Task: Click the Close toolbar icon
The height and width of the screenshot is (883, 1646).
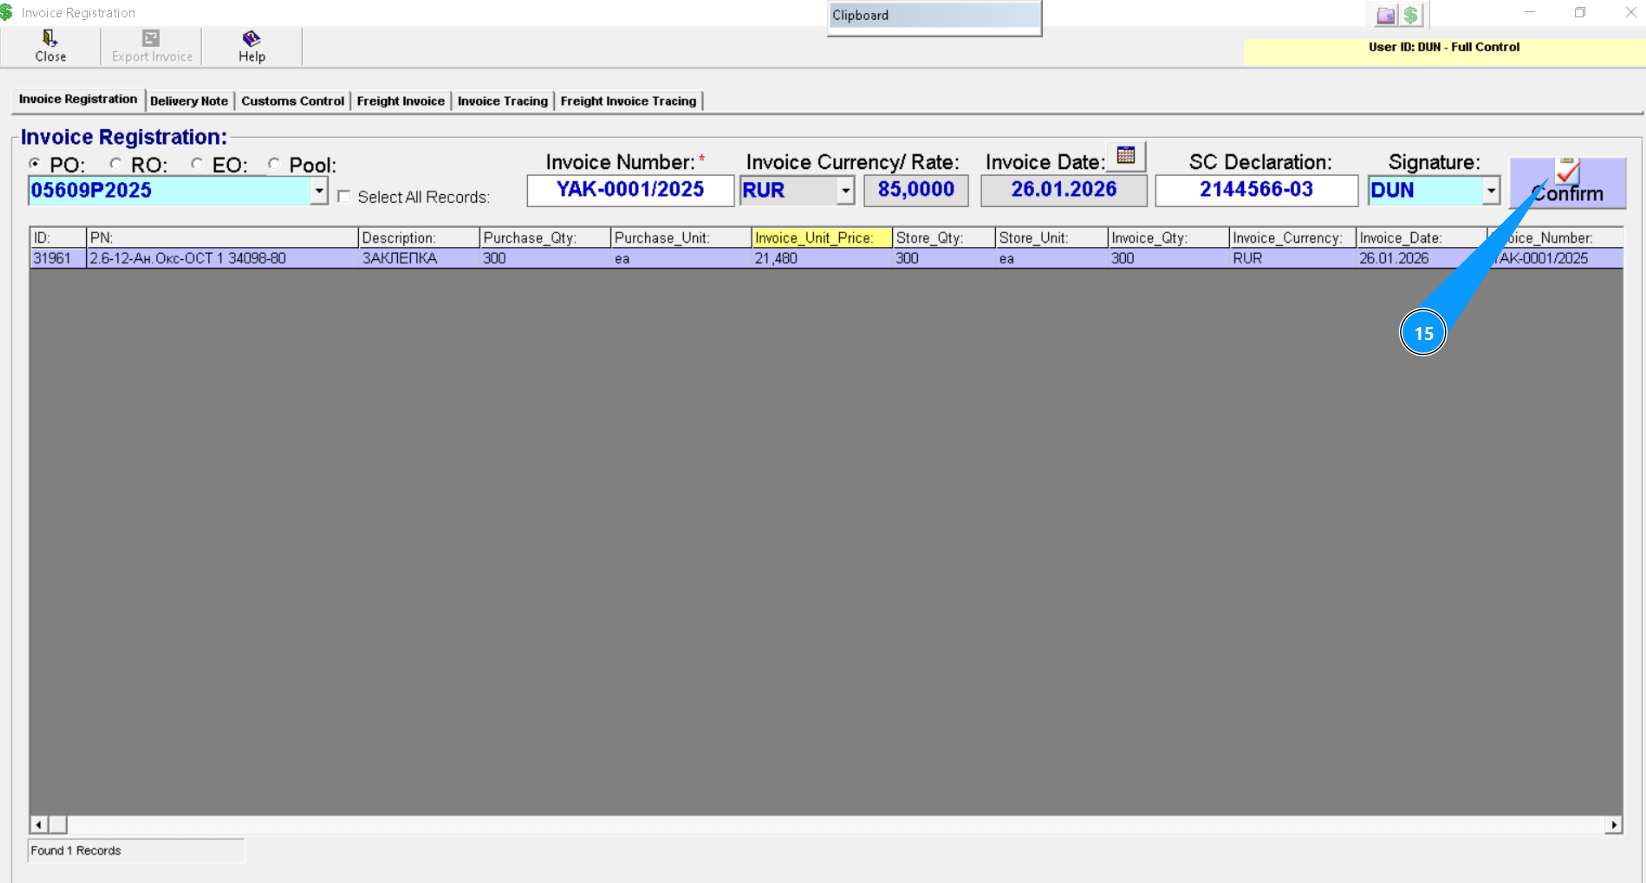Action: 50,46
